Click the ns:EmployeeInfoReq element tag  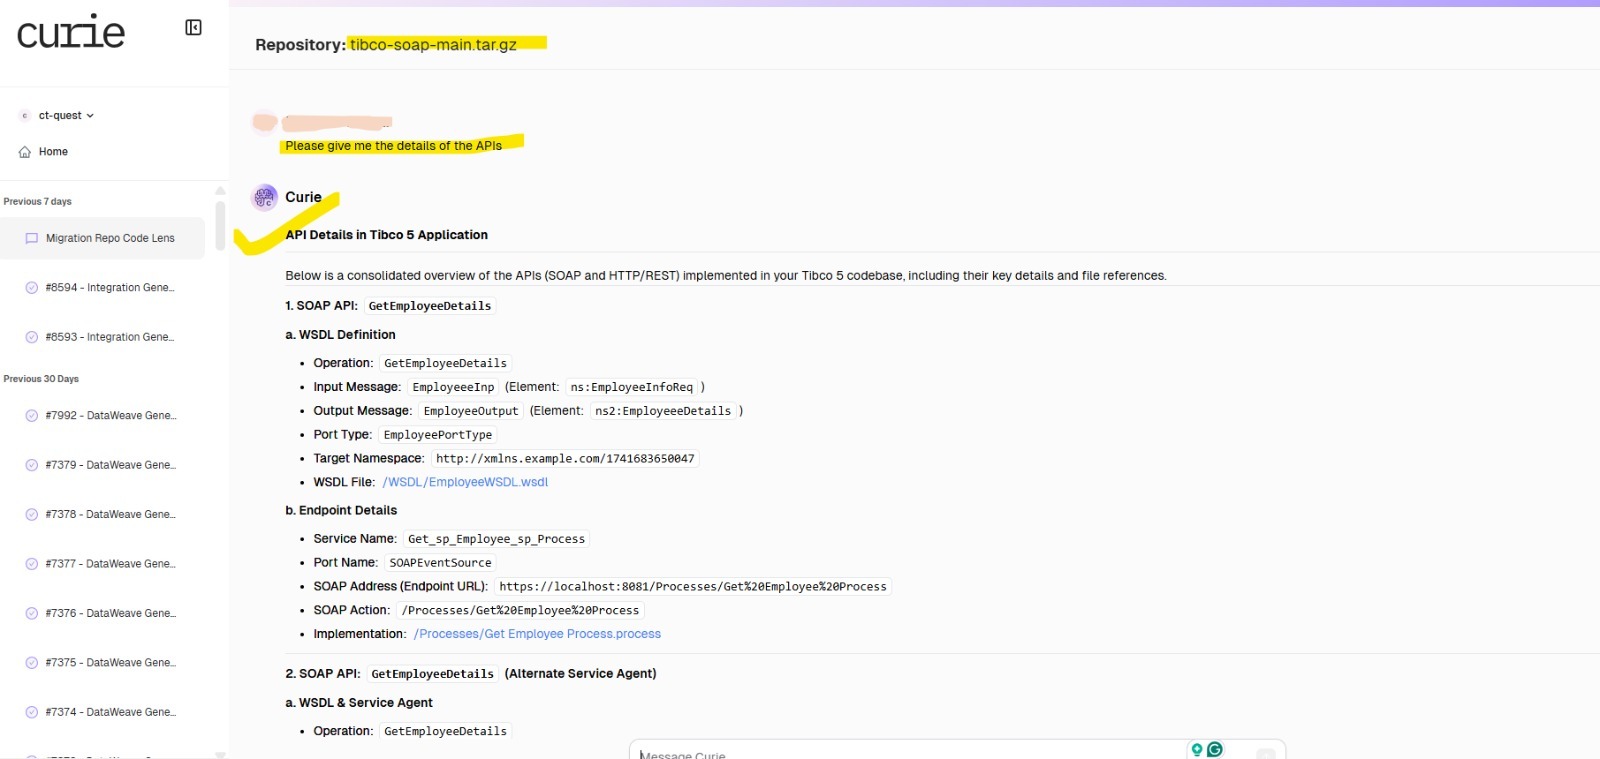(631, 387)
